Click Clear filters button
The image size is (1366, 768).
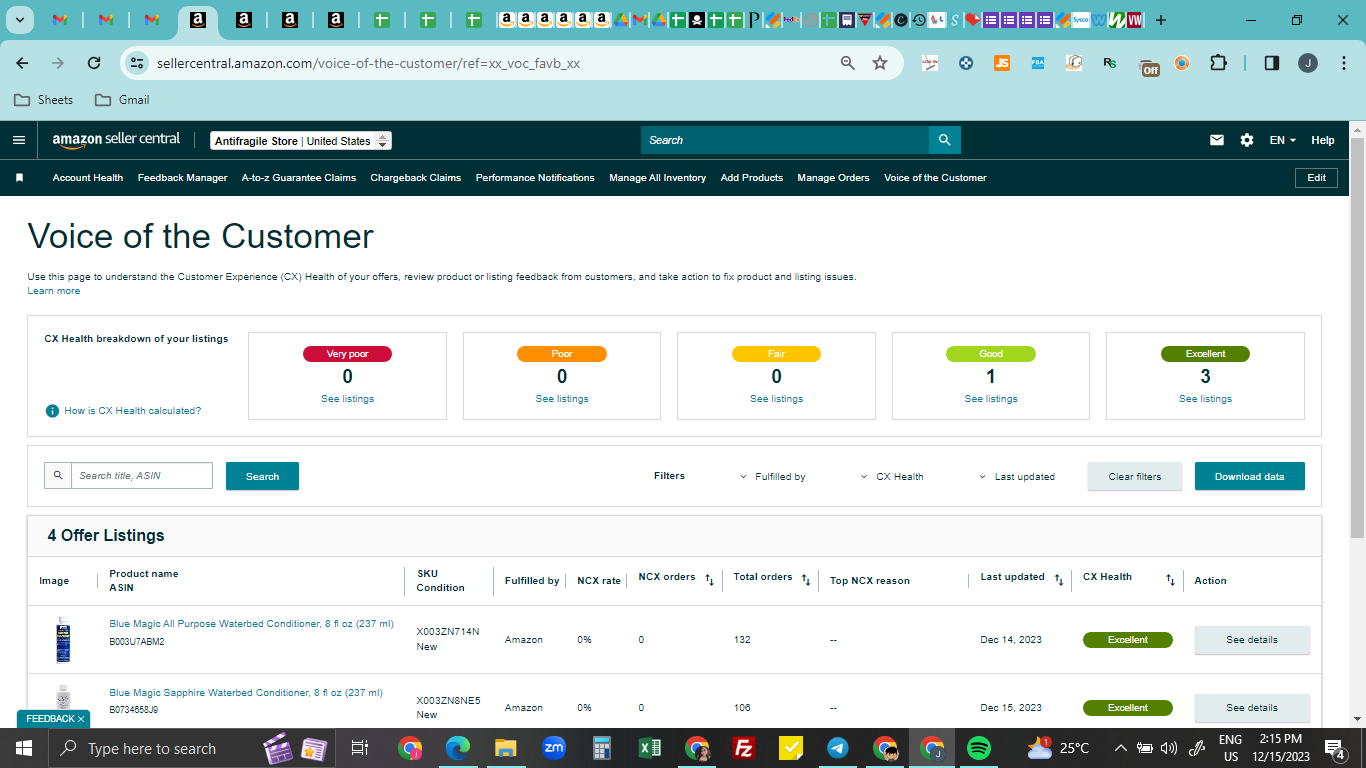[x=1135, y=476]
